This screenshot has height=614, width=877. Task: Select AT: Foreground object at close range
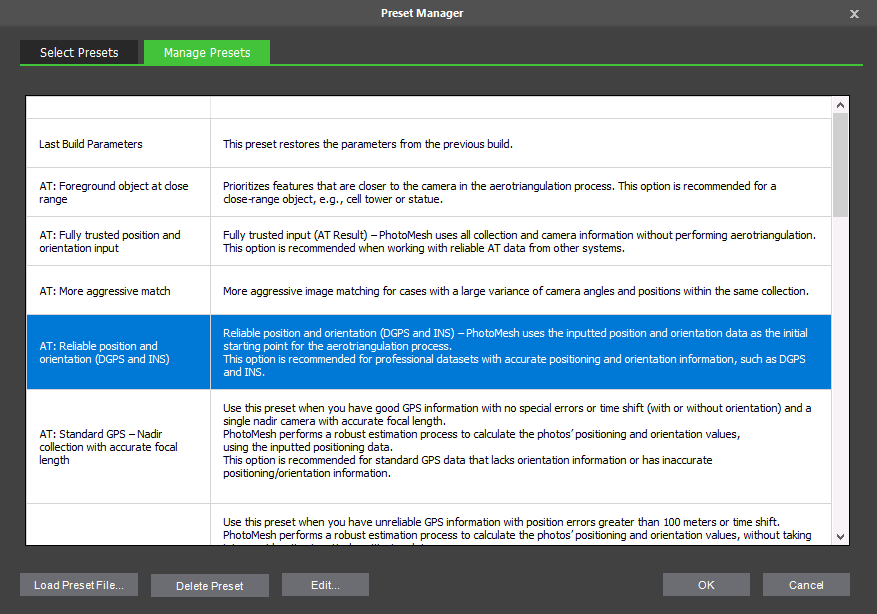113,193
